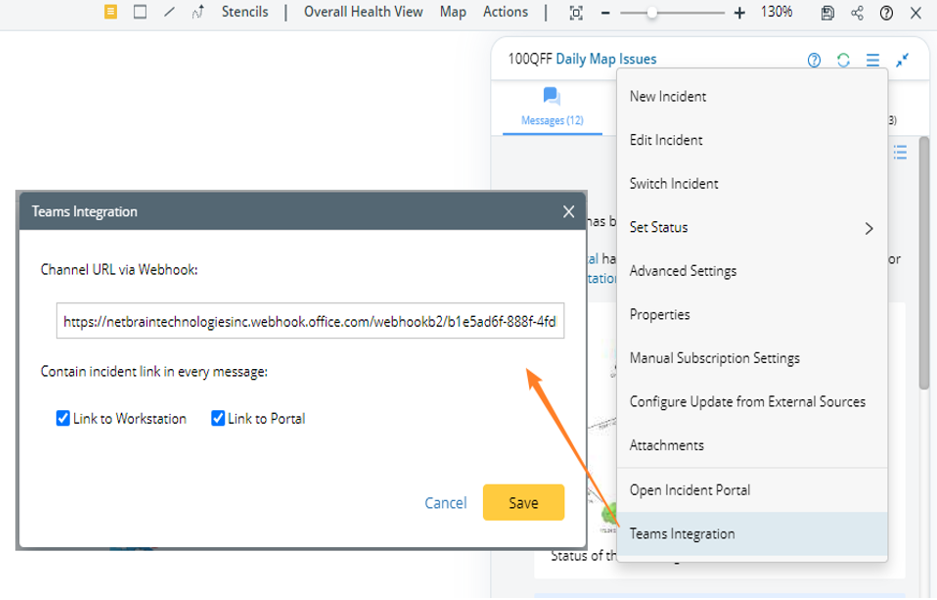Select the line drawing tool
The height and width of the screenshot is (600, 937).
tap(170, 12)
